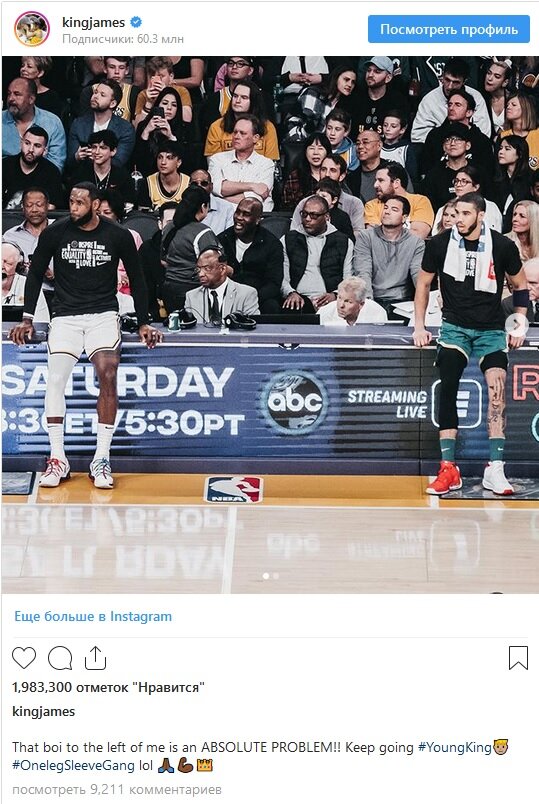Like the post with the heart icon
Image resolution: width=539 pixels, height=804 pixels.
click(24, 658)
